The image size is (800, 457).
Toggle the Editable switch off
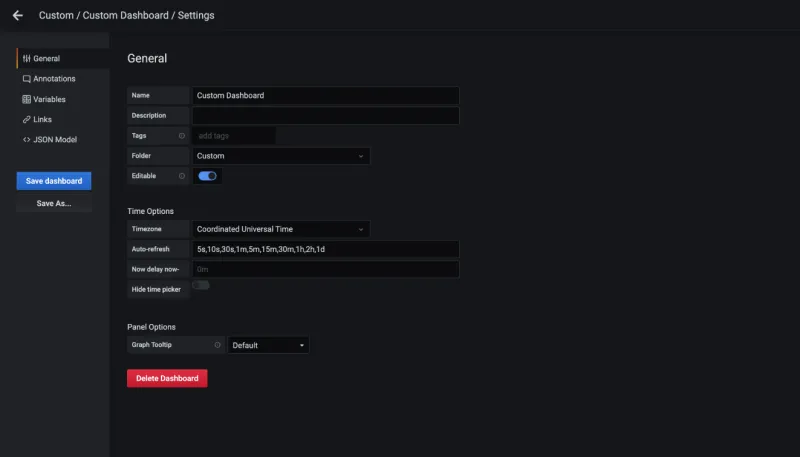[207, 176]
